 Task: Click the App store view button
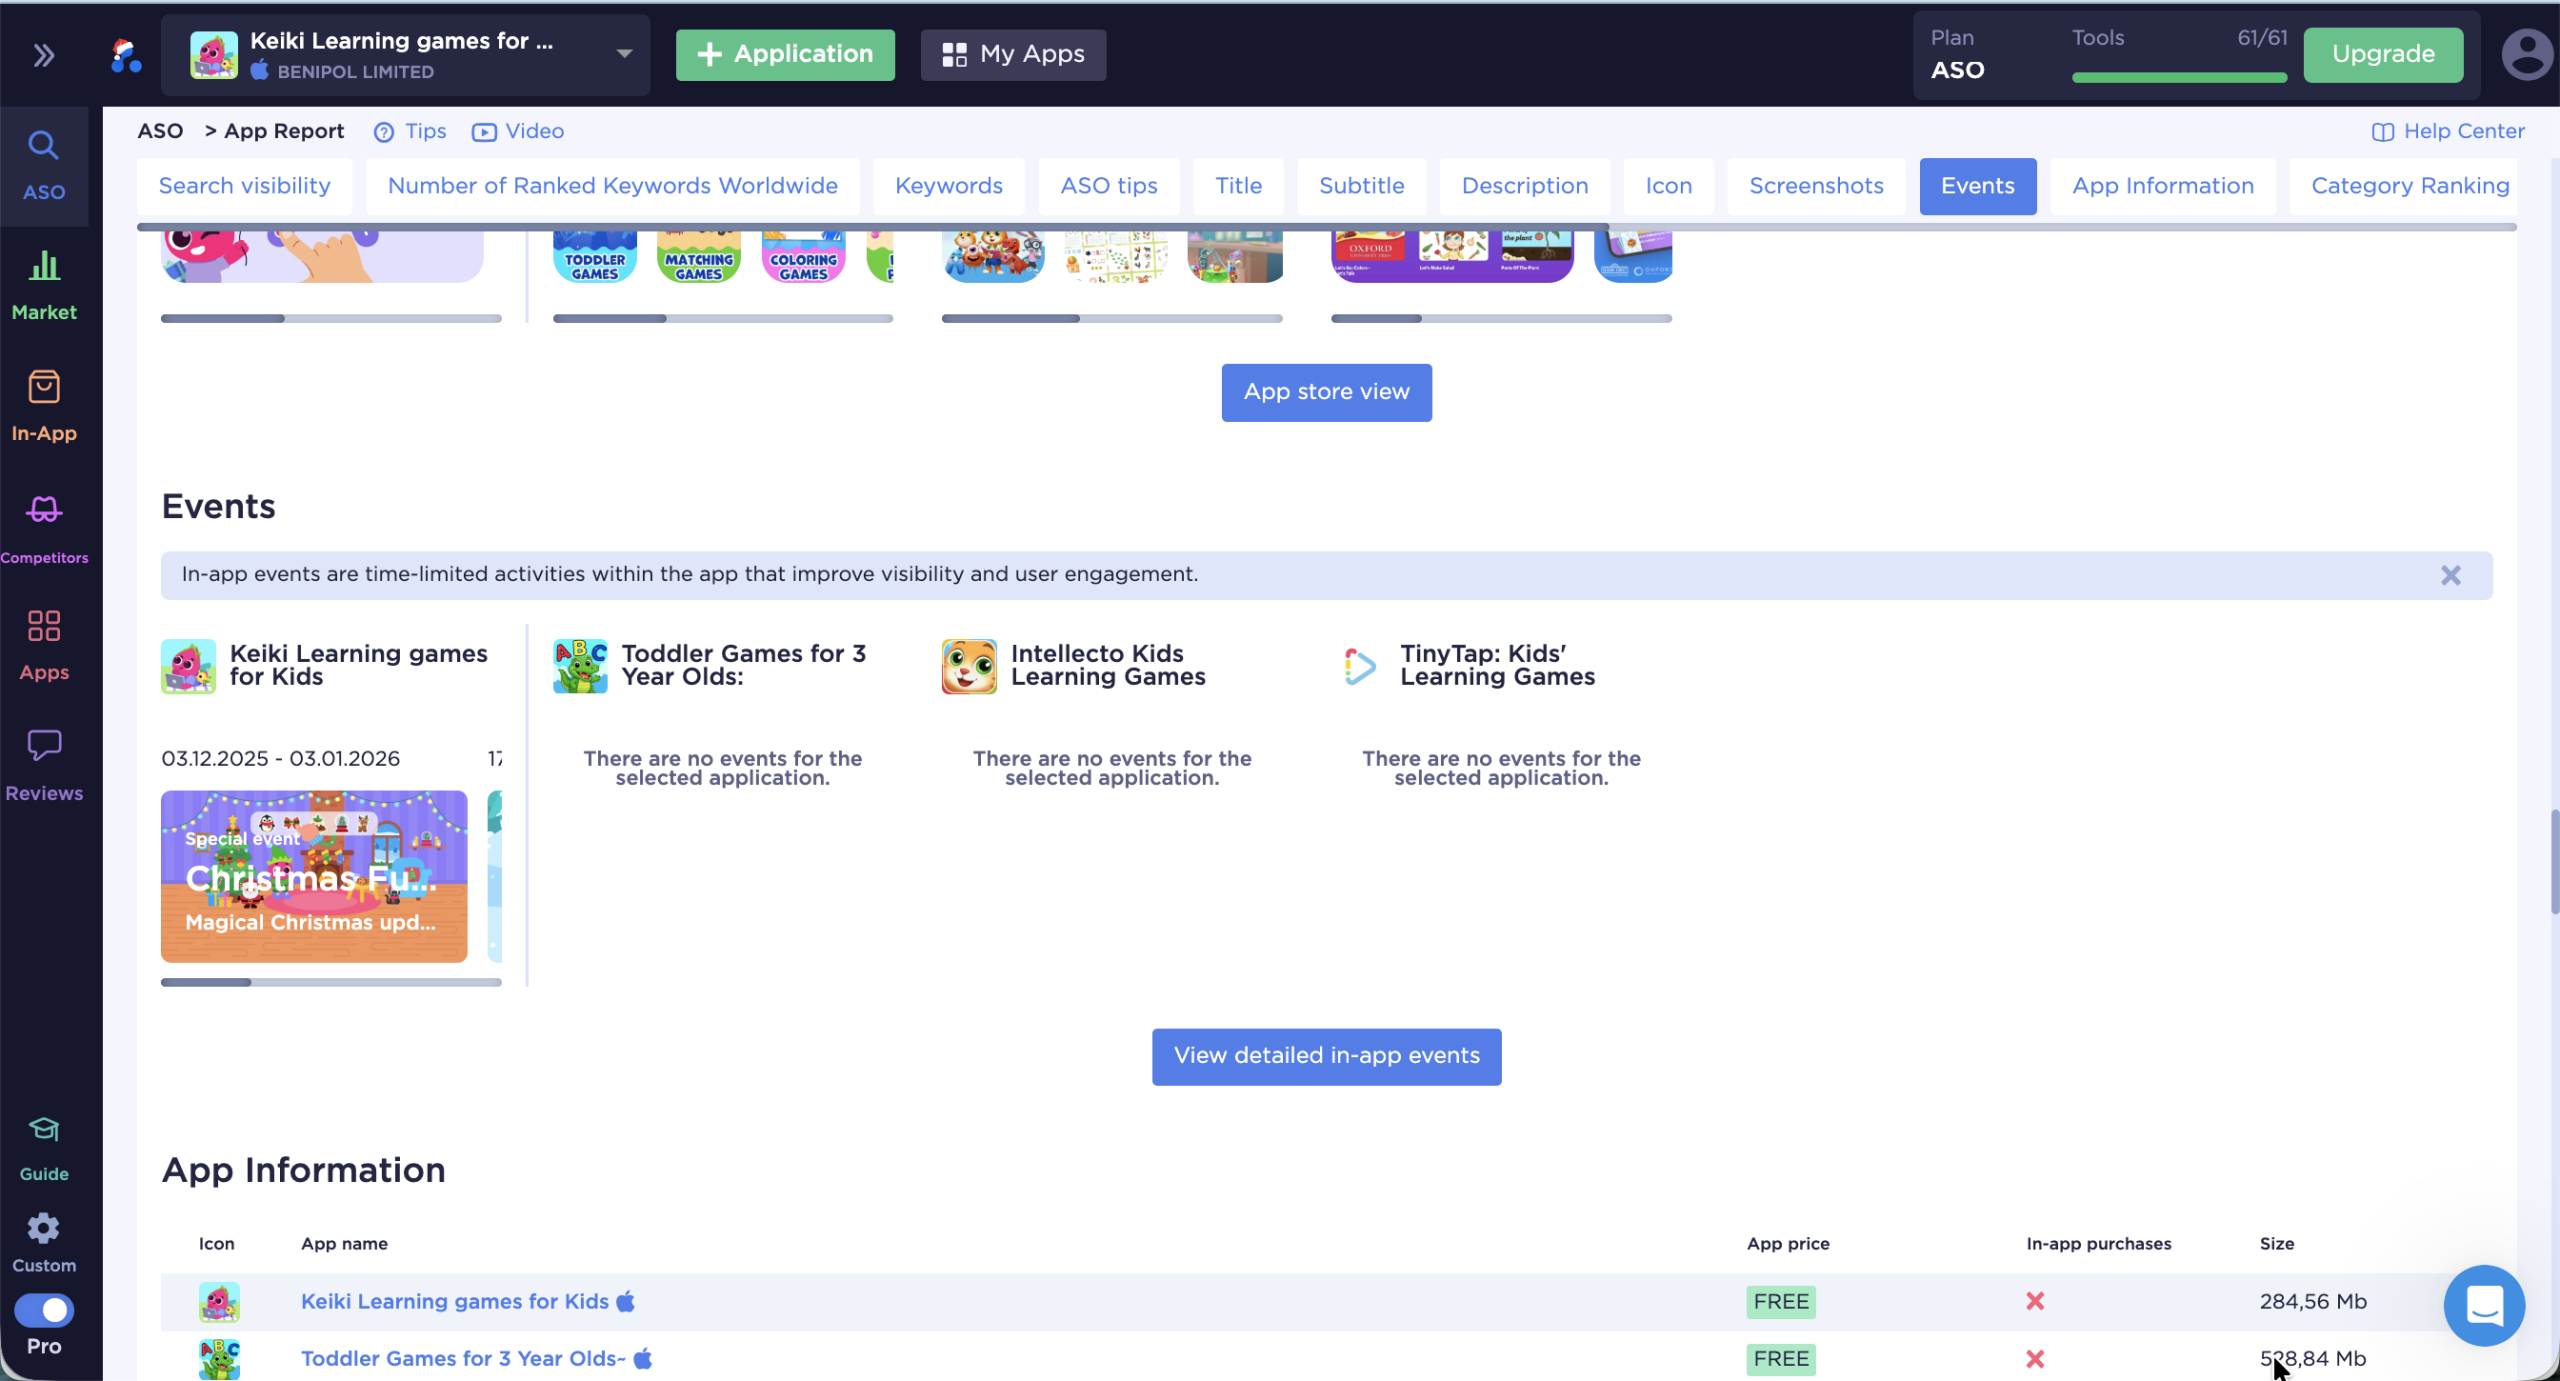(1326, 392)
